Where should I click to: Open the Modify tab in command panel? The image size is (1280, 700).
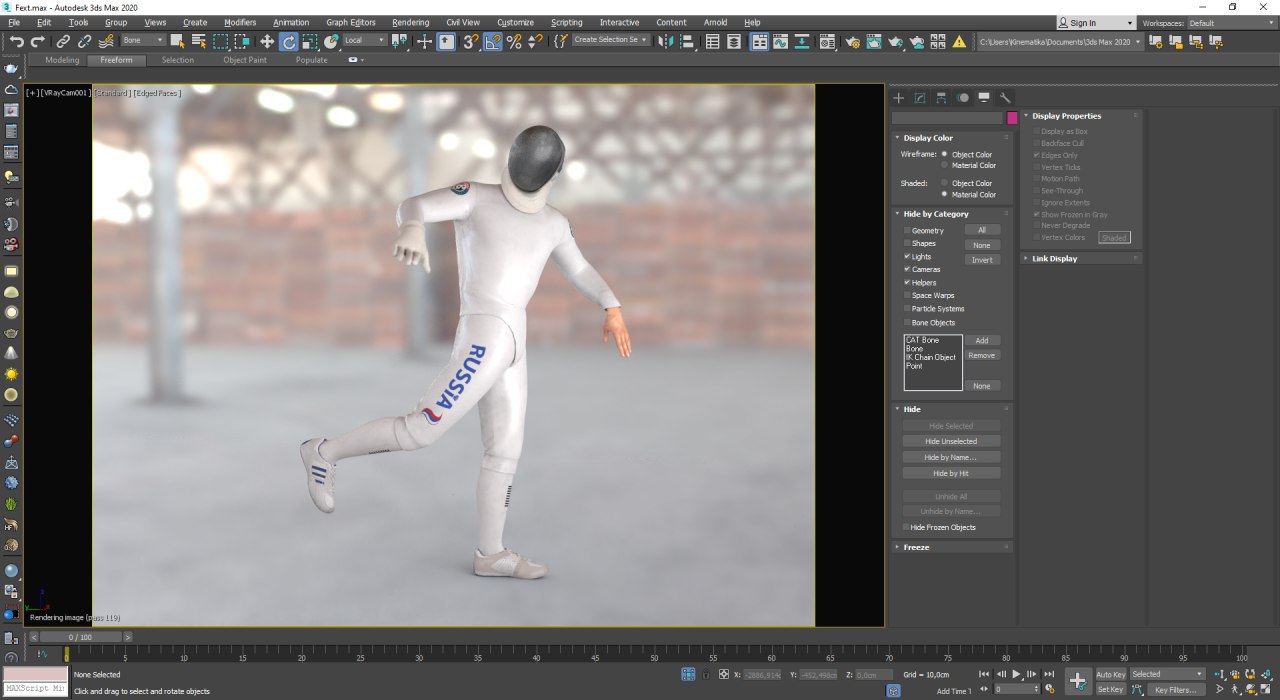(920, 98)
